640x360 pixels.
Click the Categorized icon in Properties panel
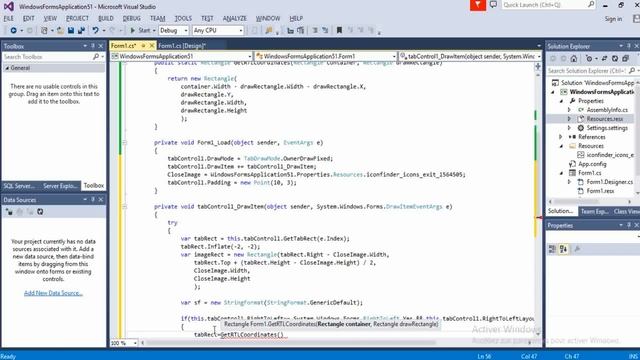552,249
